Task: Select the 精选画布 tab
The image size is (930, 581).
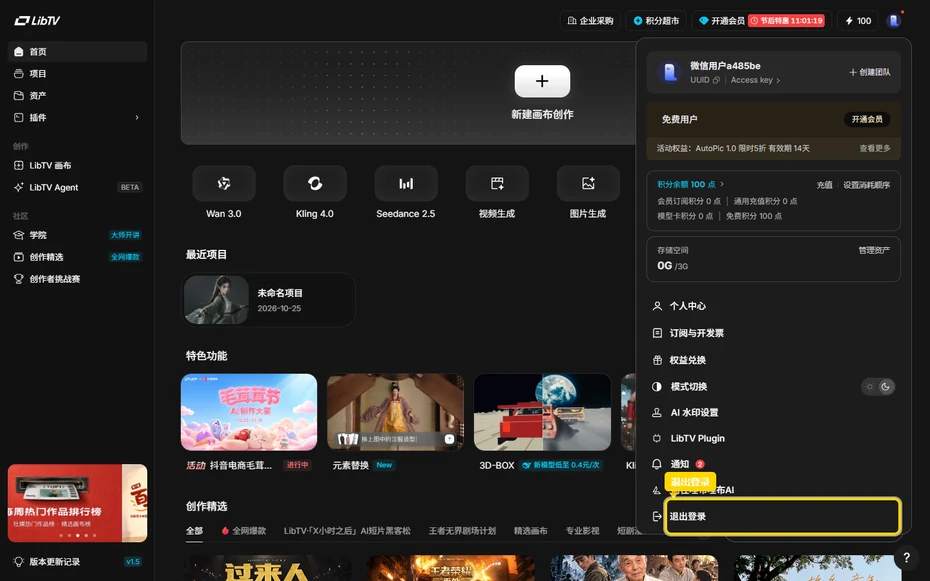Action: point(530,531)
